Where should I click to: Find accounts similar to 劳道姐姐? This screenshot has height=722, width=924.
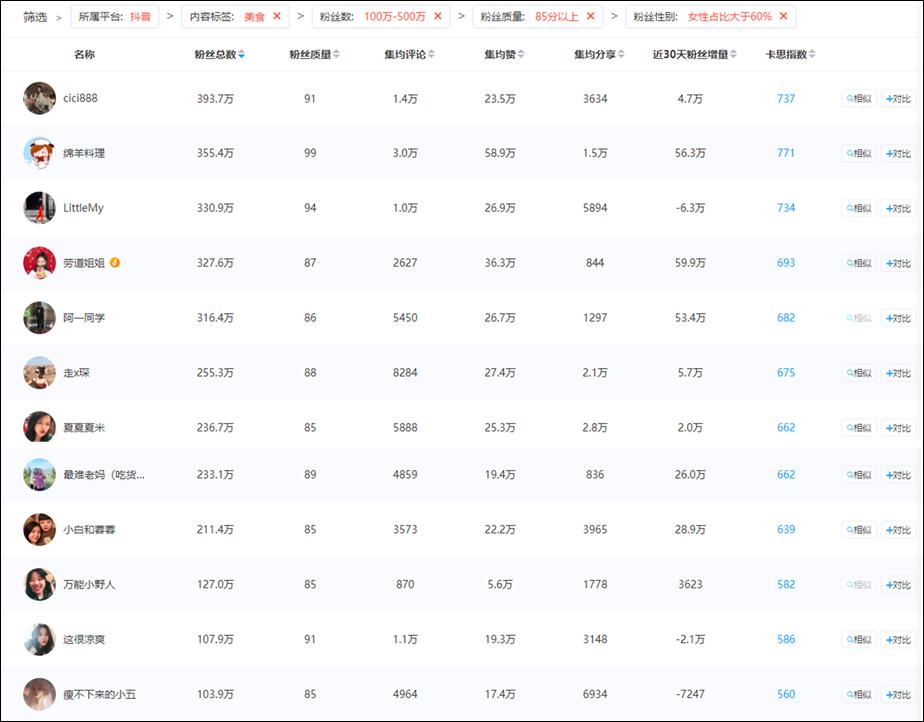coord(859,263)
